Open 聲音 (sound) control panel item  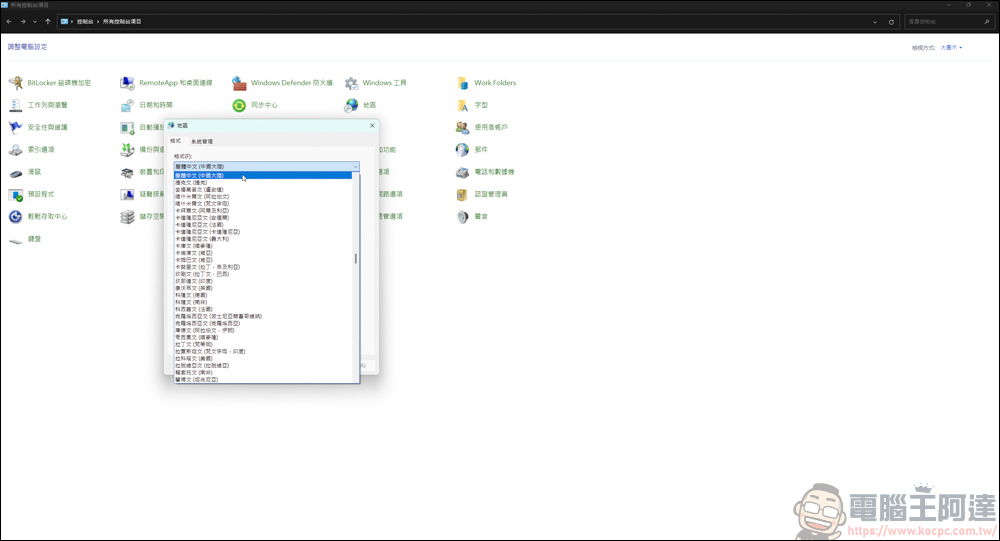pos(472,217)
